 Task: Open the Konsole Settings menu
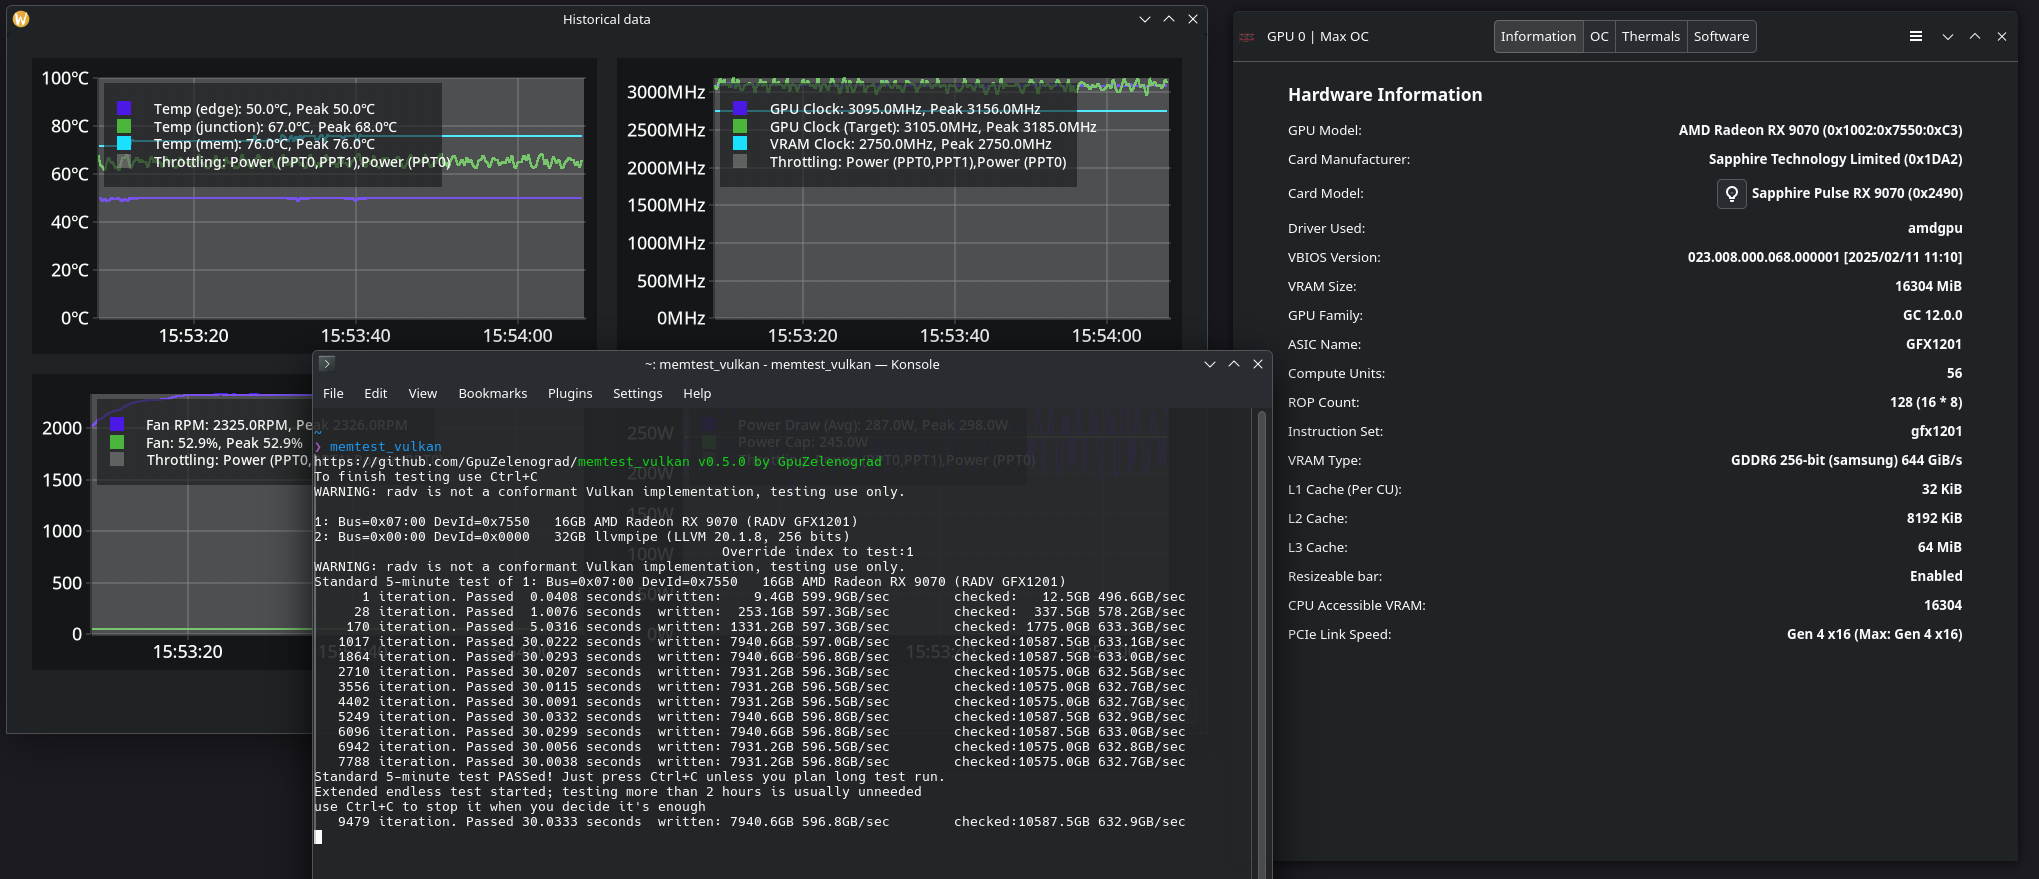(637, 393)
